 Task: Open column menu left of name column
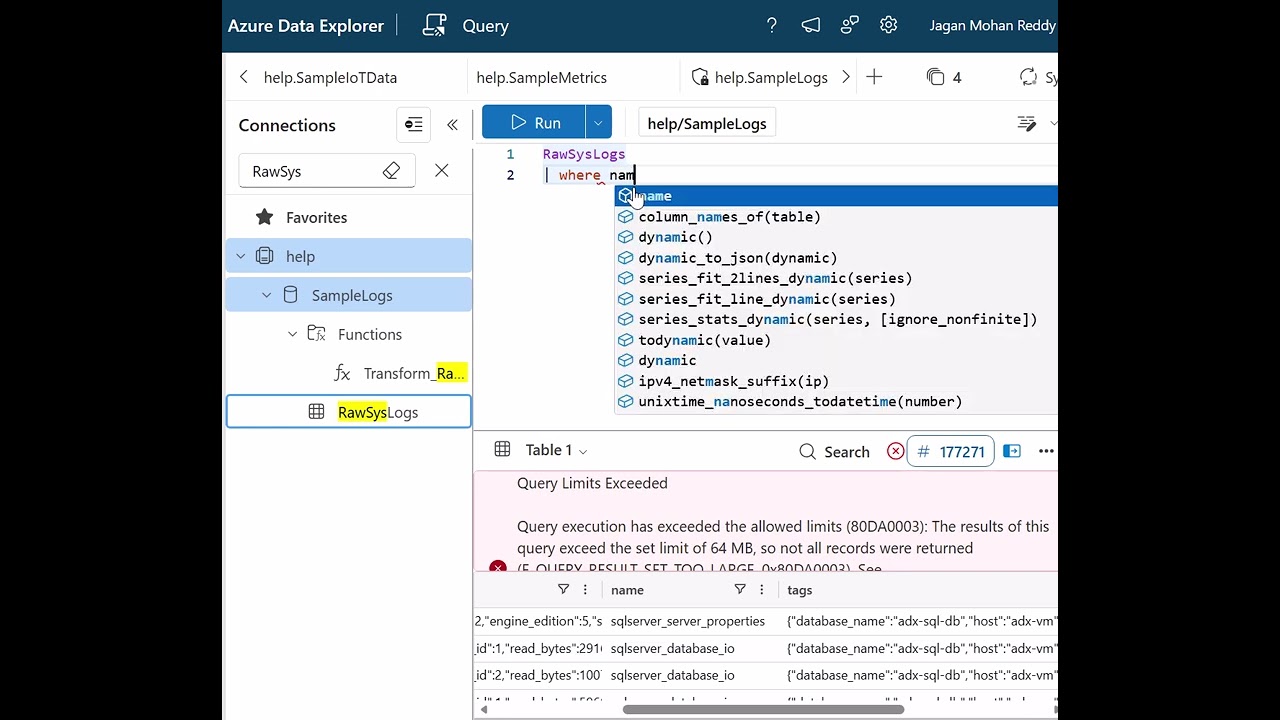(x=585, y=590)
